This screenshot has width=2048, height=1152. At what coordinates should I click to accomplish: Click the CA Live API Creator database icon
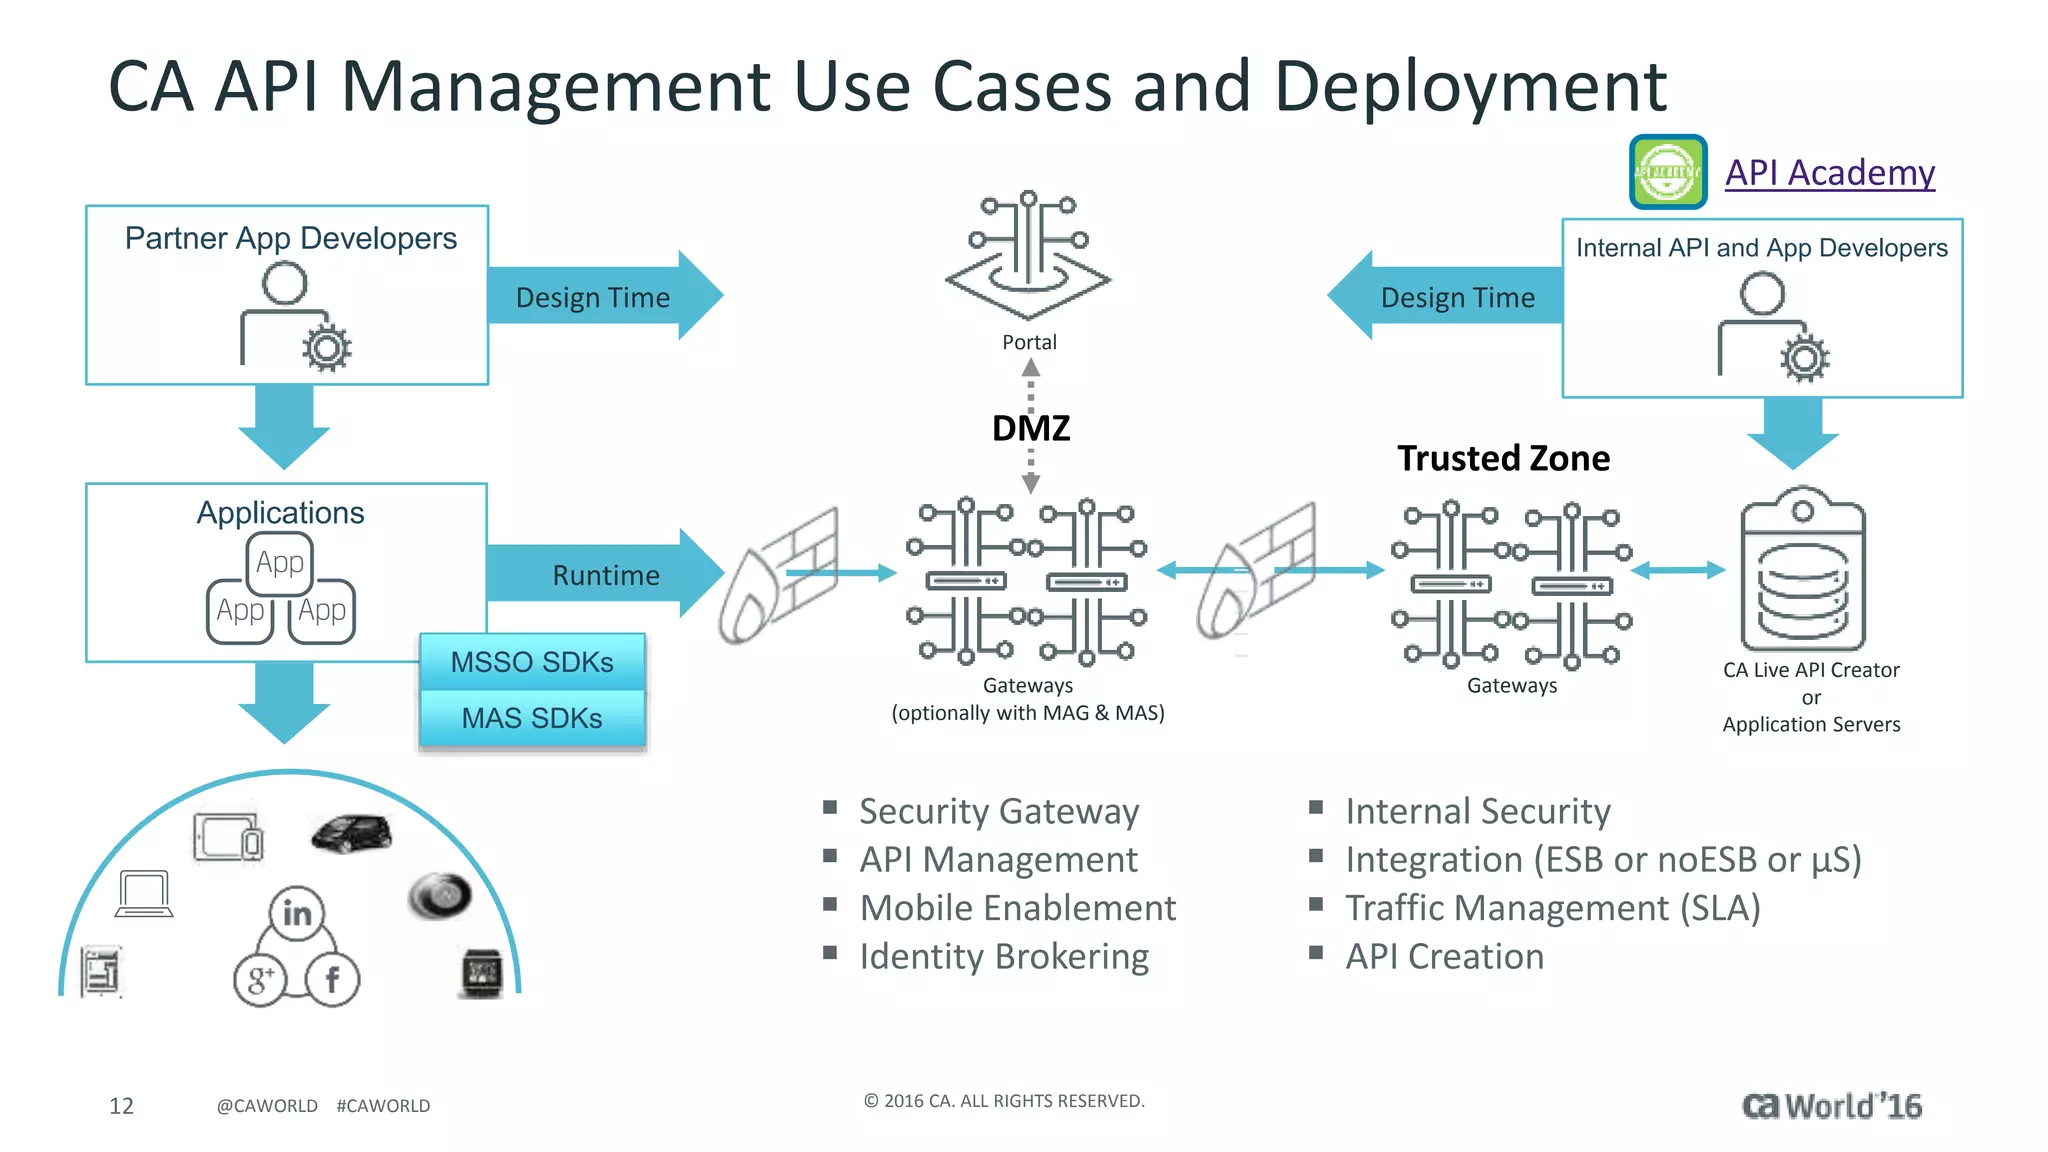tap(1802, 570)
